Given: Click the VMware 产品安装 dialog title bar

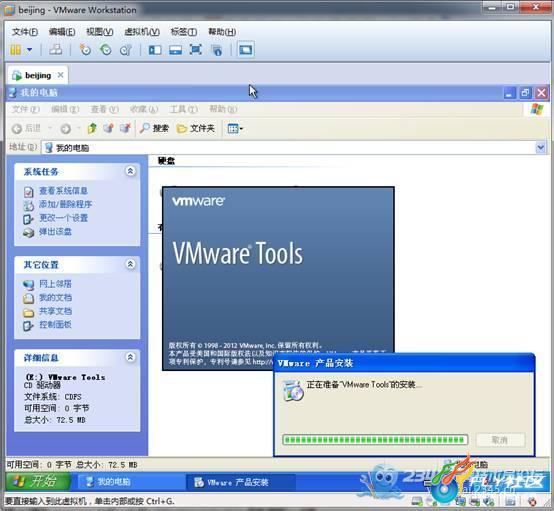Looking at the screenshot, I should coord(404,363).
